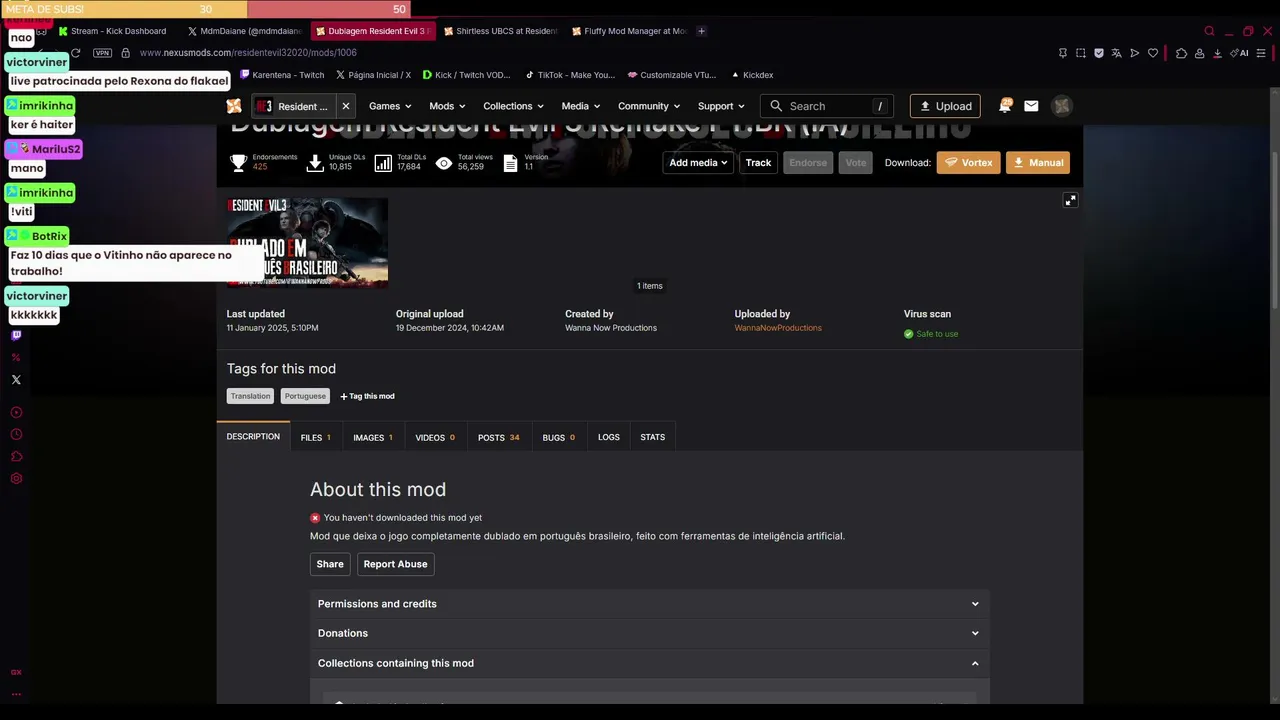Screen dimensions: 1280x720
Task: Track this mod
Action: point(758,163)
